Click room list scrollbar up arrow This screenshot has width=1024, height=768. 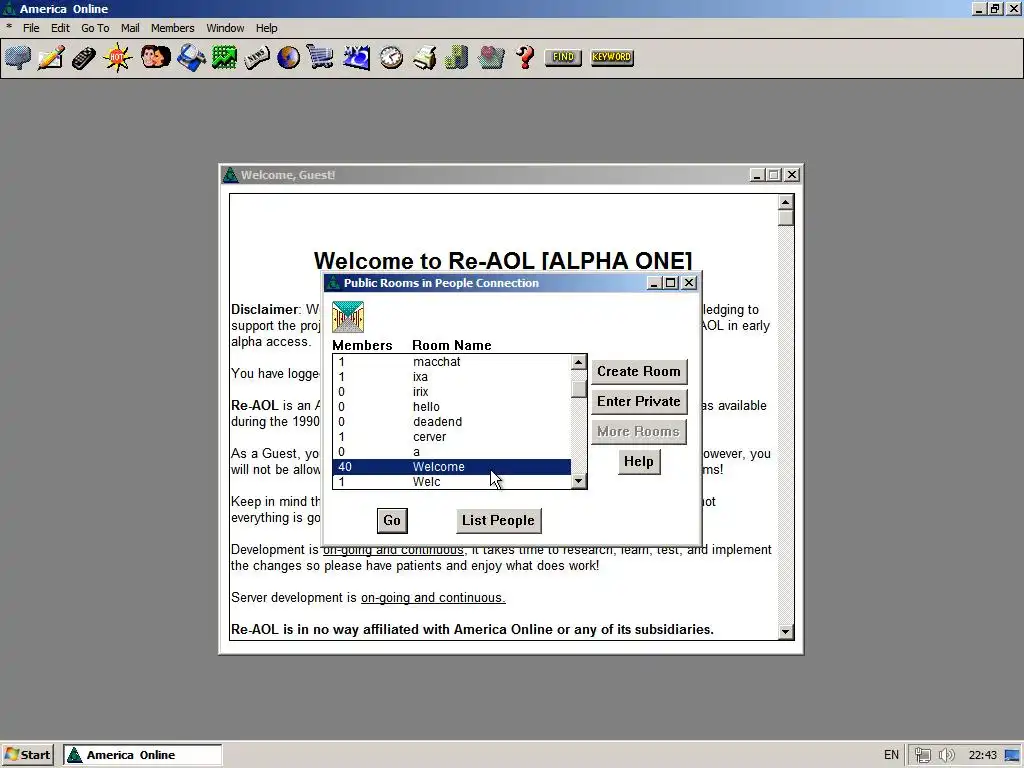[579, 362]
